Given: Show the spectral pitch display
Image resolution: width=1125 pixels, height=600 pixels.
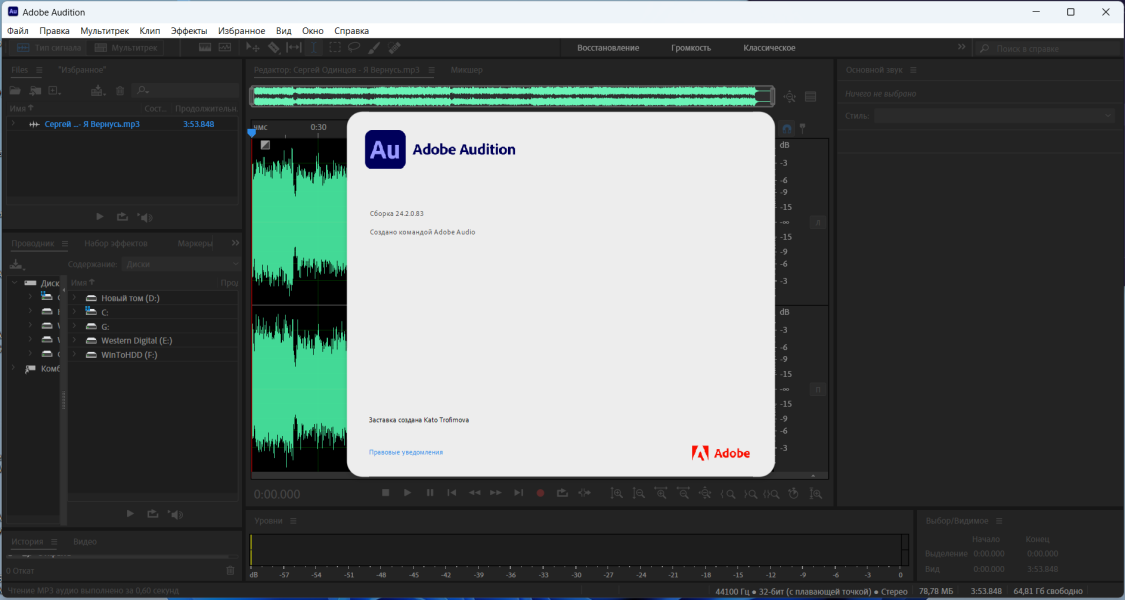Looking at the screenshot, I should tap(225, 47).
